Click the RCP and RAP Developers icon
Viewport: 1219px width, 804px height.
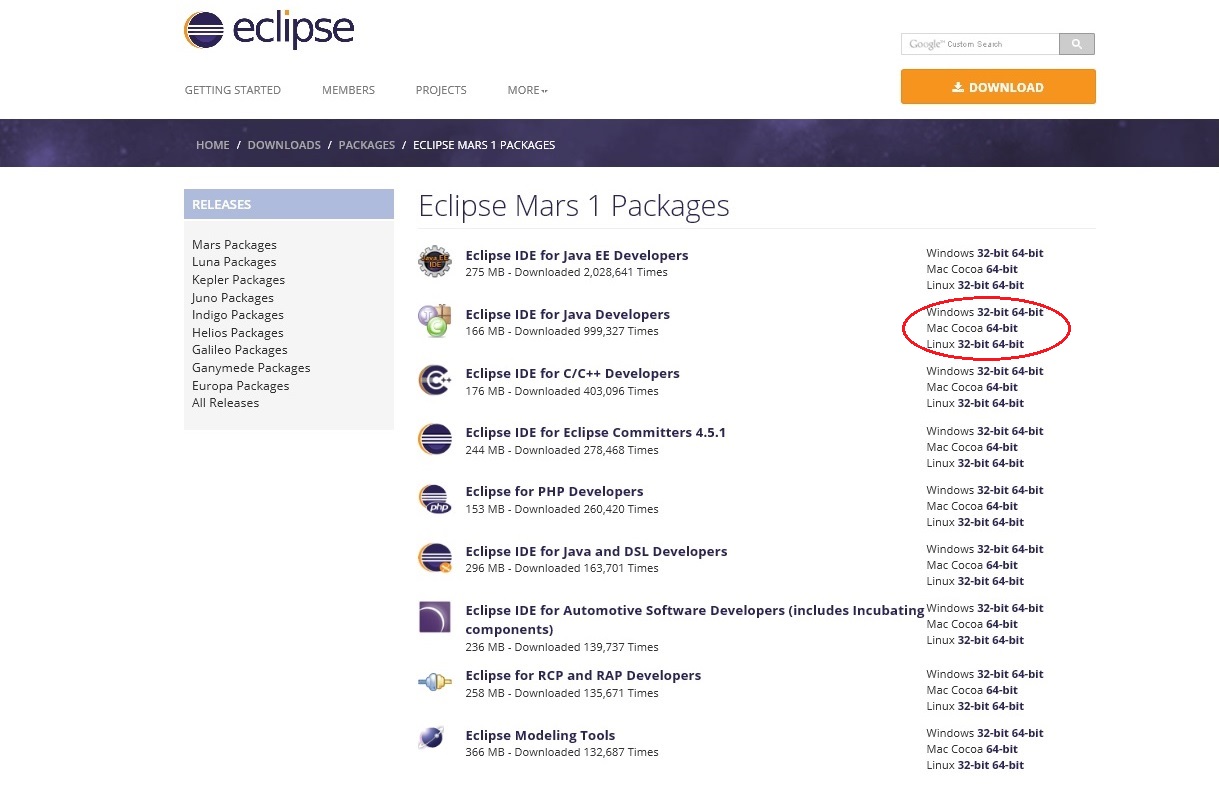435,683
